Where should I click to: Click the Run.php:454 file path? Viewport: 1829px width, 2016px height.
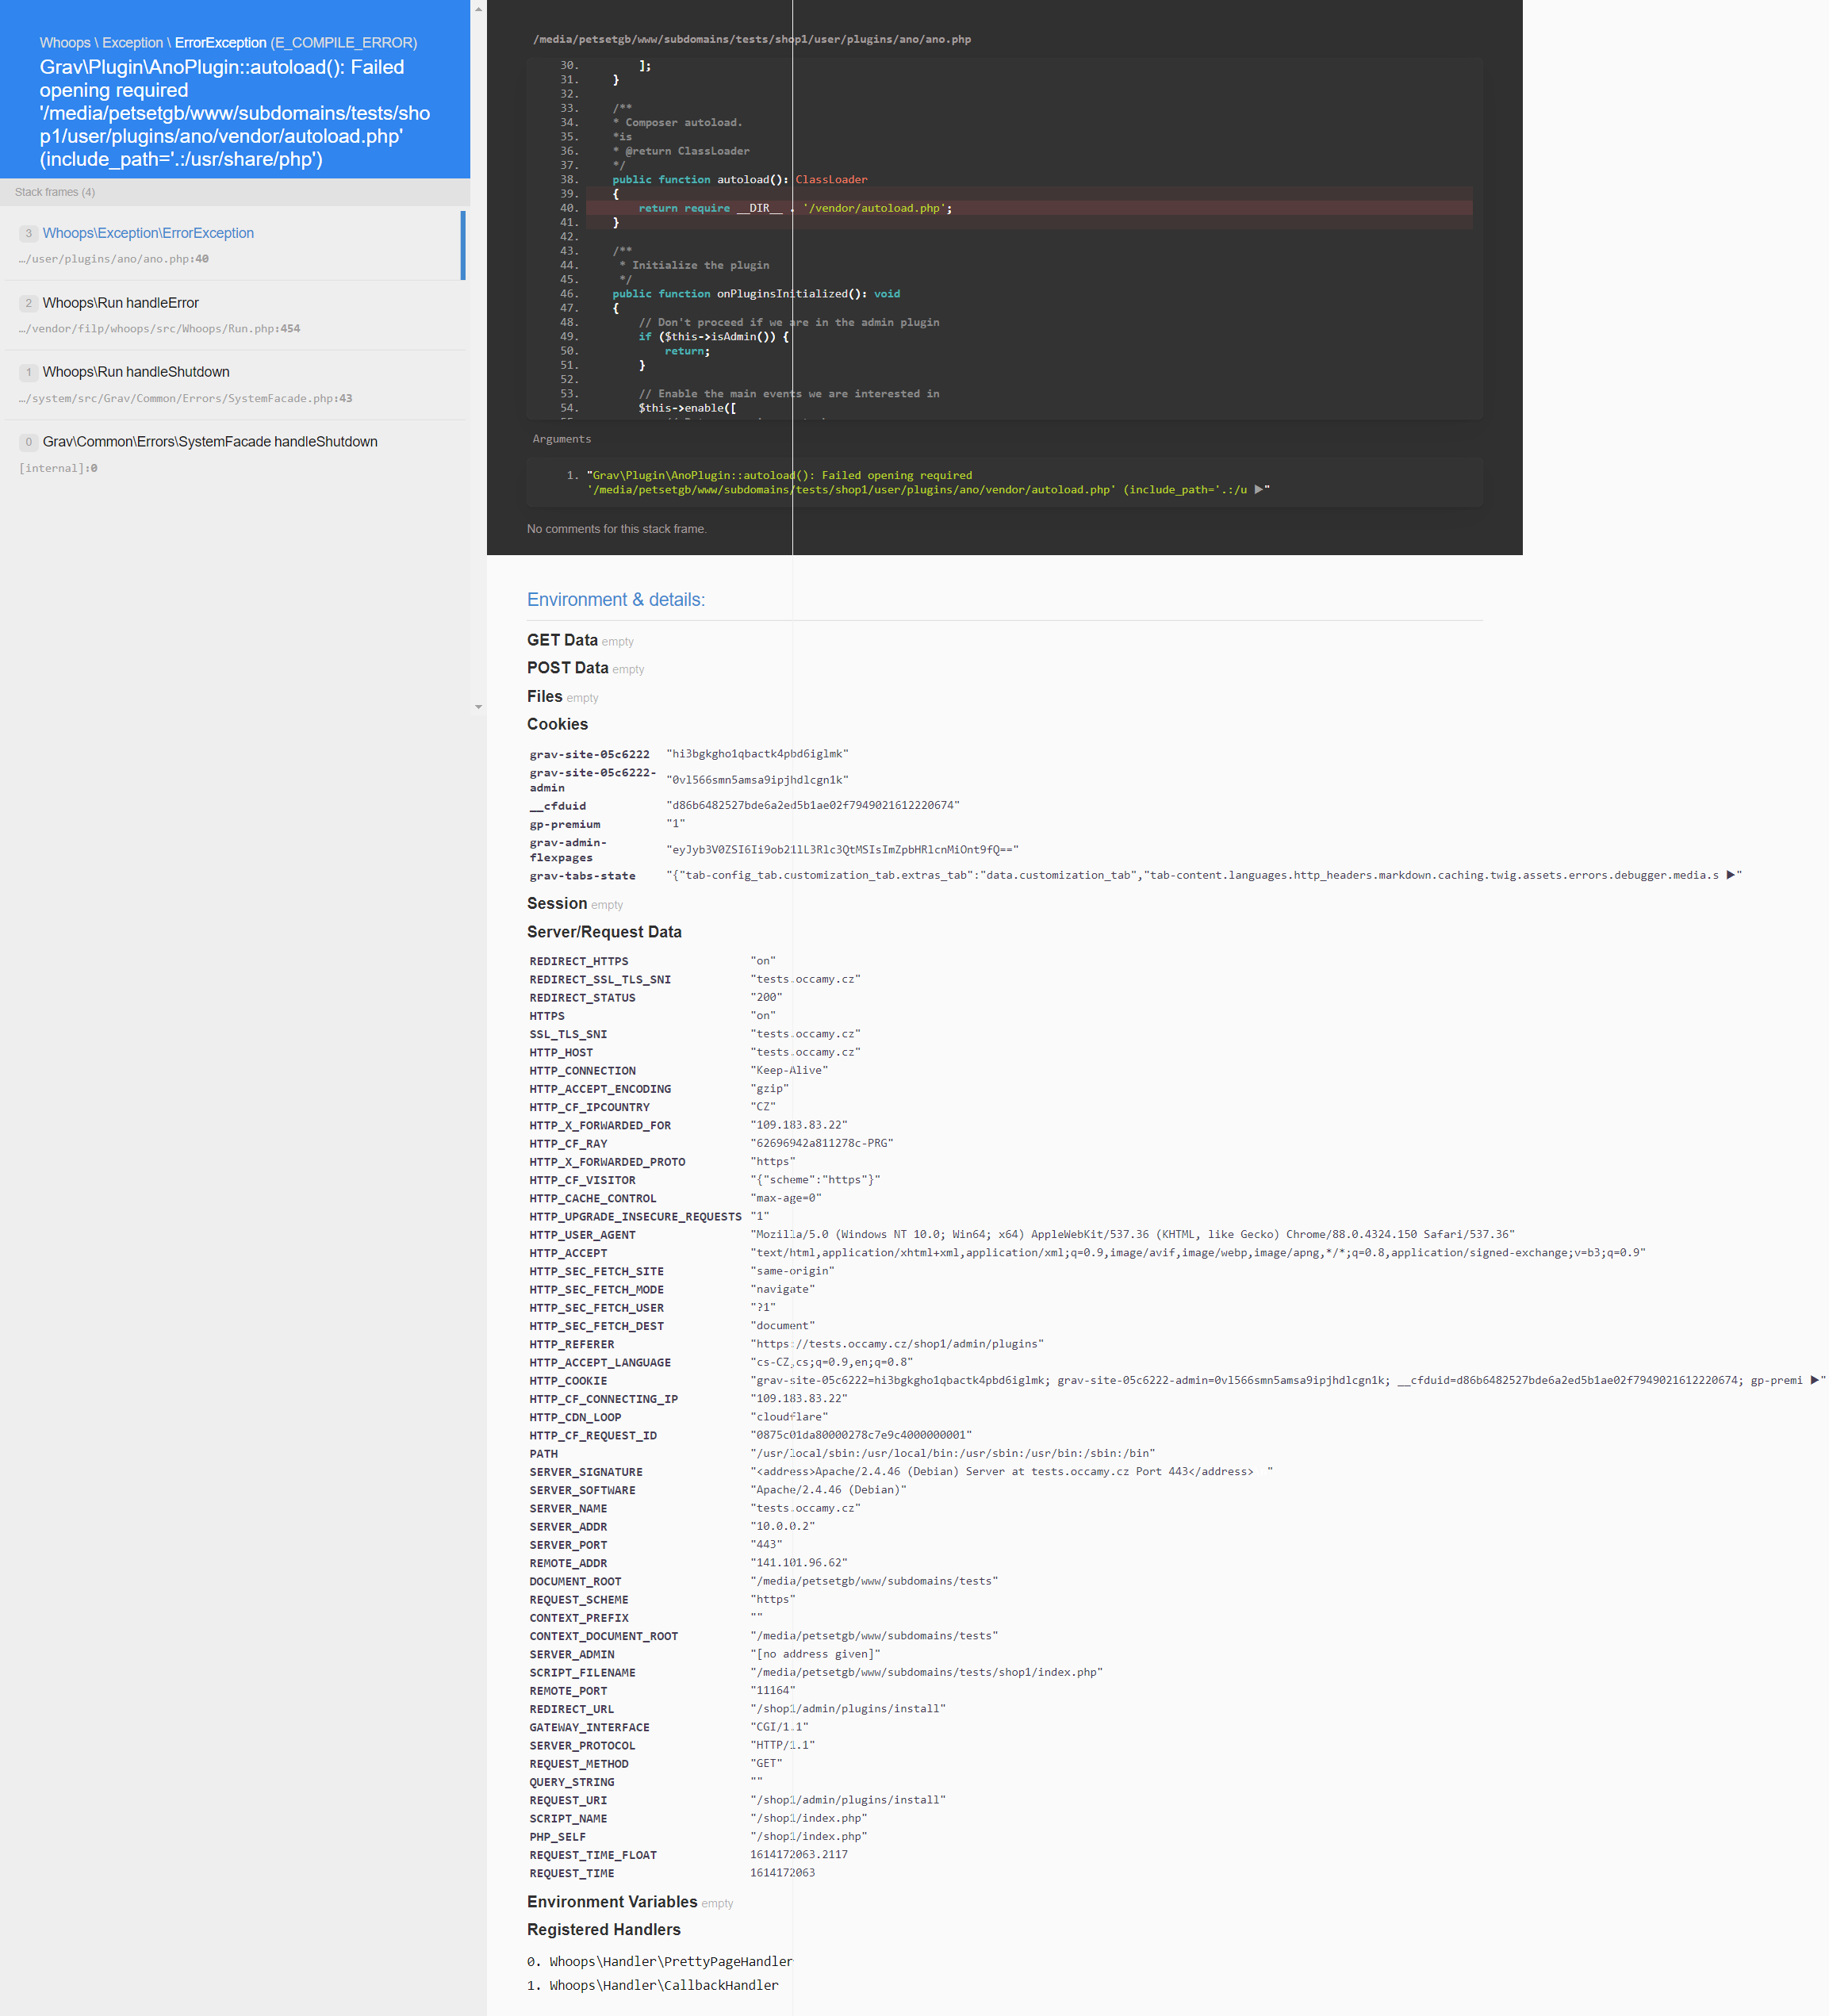[159, 329]
